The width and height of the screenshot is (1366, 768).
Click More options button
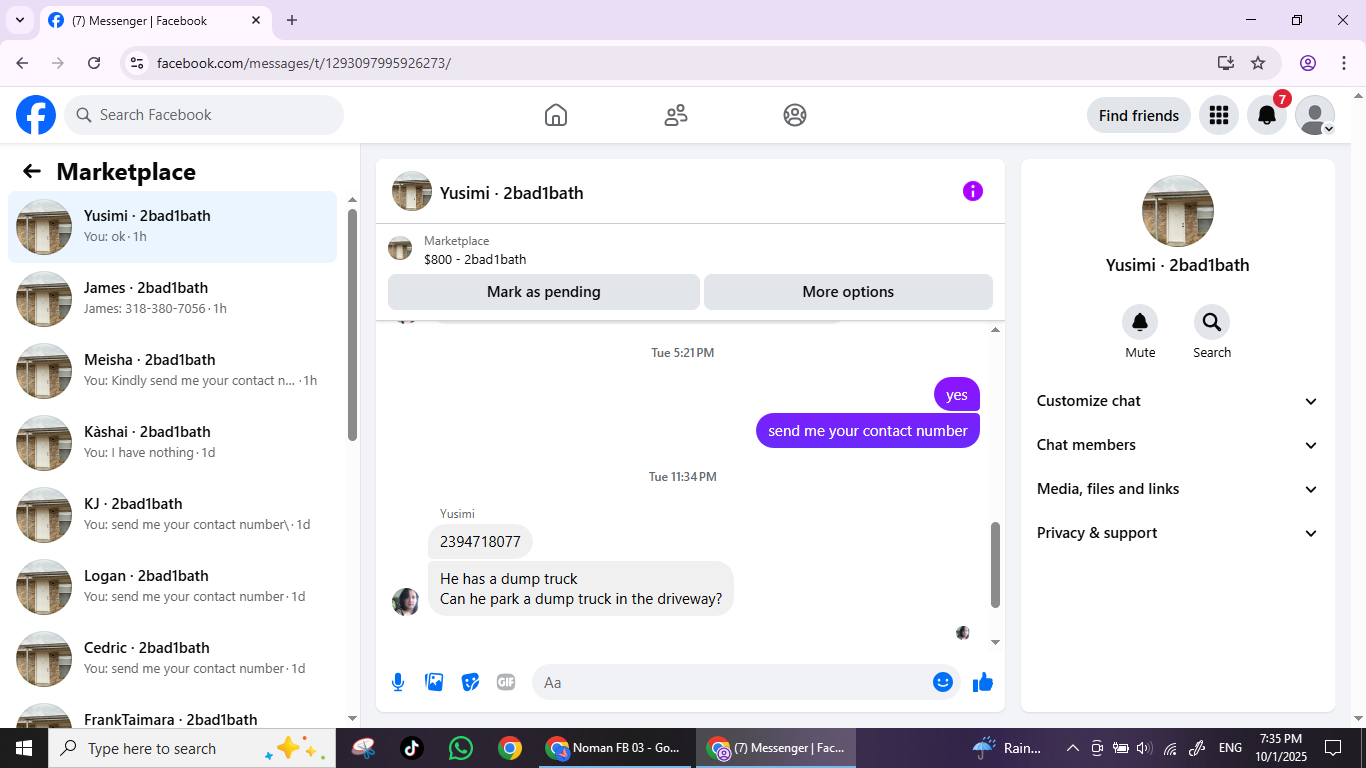848,292
